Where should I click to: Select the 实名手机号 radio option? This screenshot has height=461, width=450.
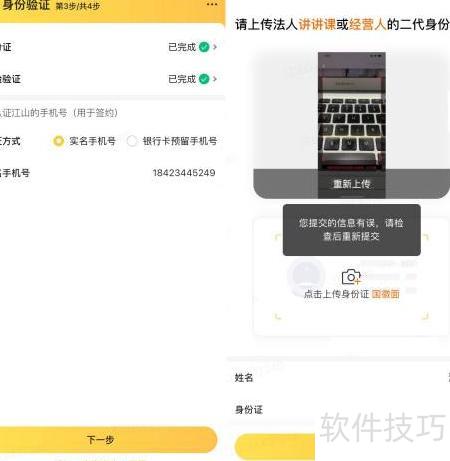58,141
